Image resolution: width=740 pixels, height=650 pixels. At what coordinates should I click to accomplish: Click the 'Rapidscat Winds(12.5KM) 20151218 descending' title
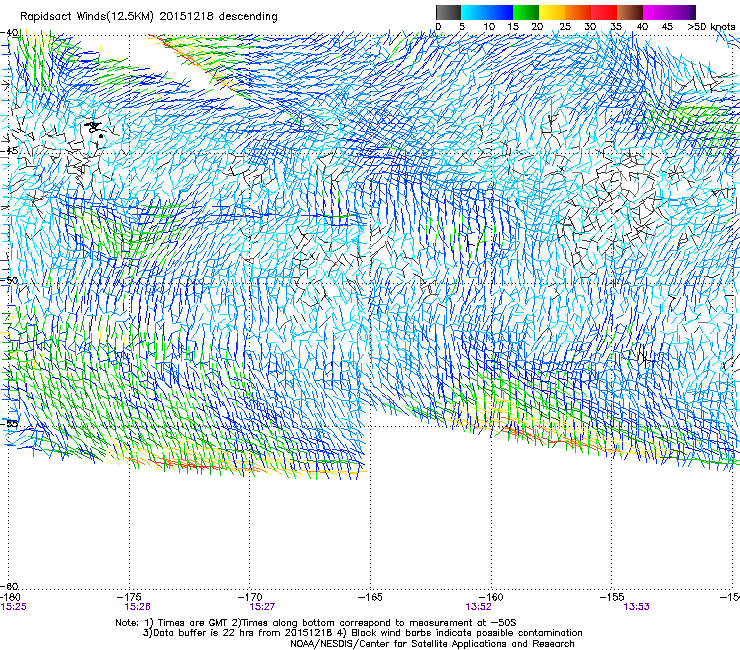coord(149,16)
